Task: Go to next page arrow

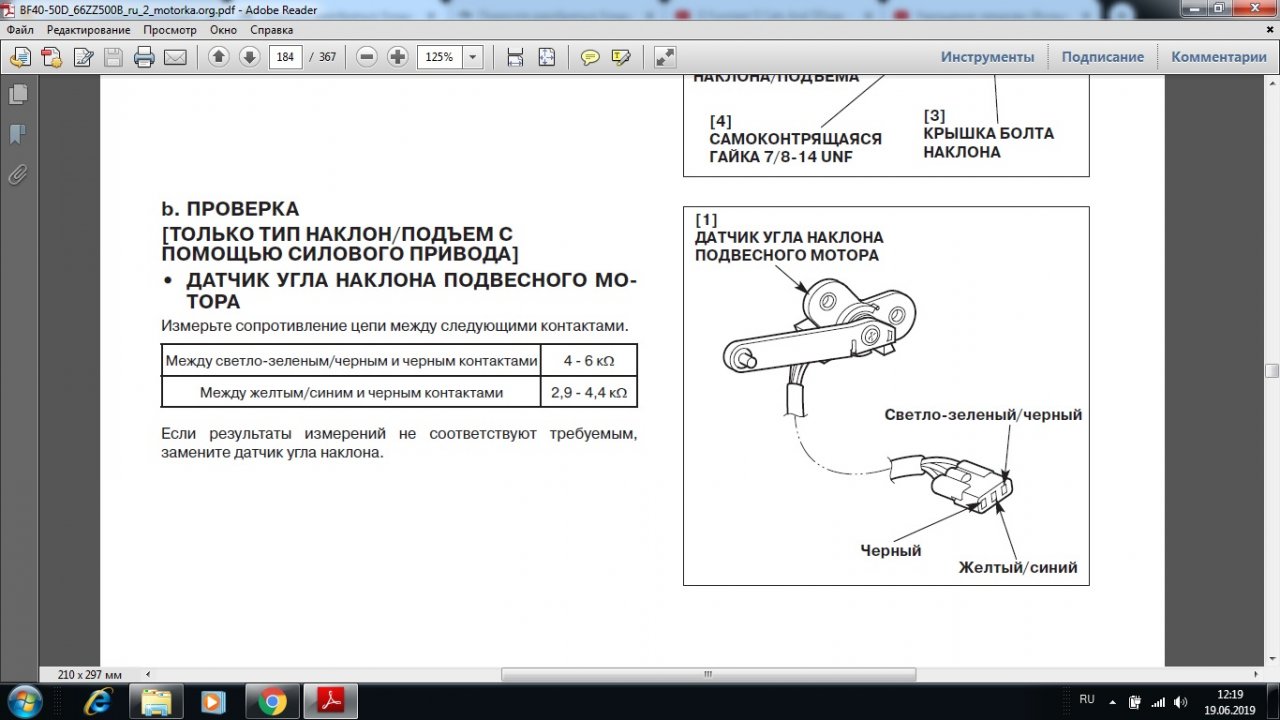Action: click(249, 57)
